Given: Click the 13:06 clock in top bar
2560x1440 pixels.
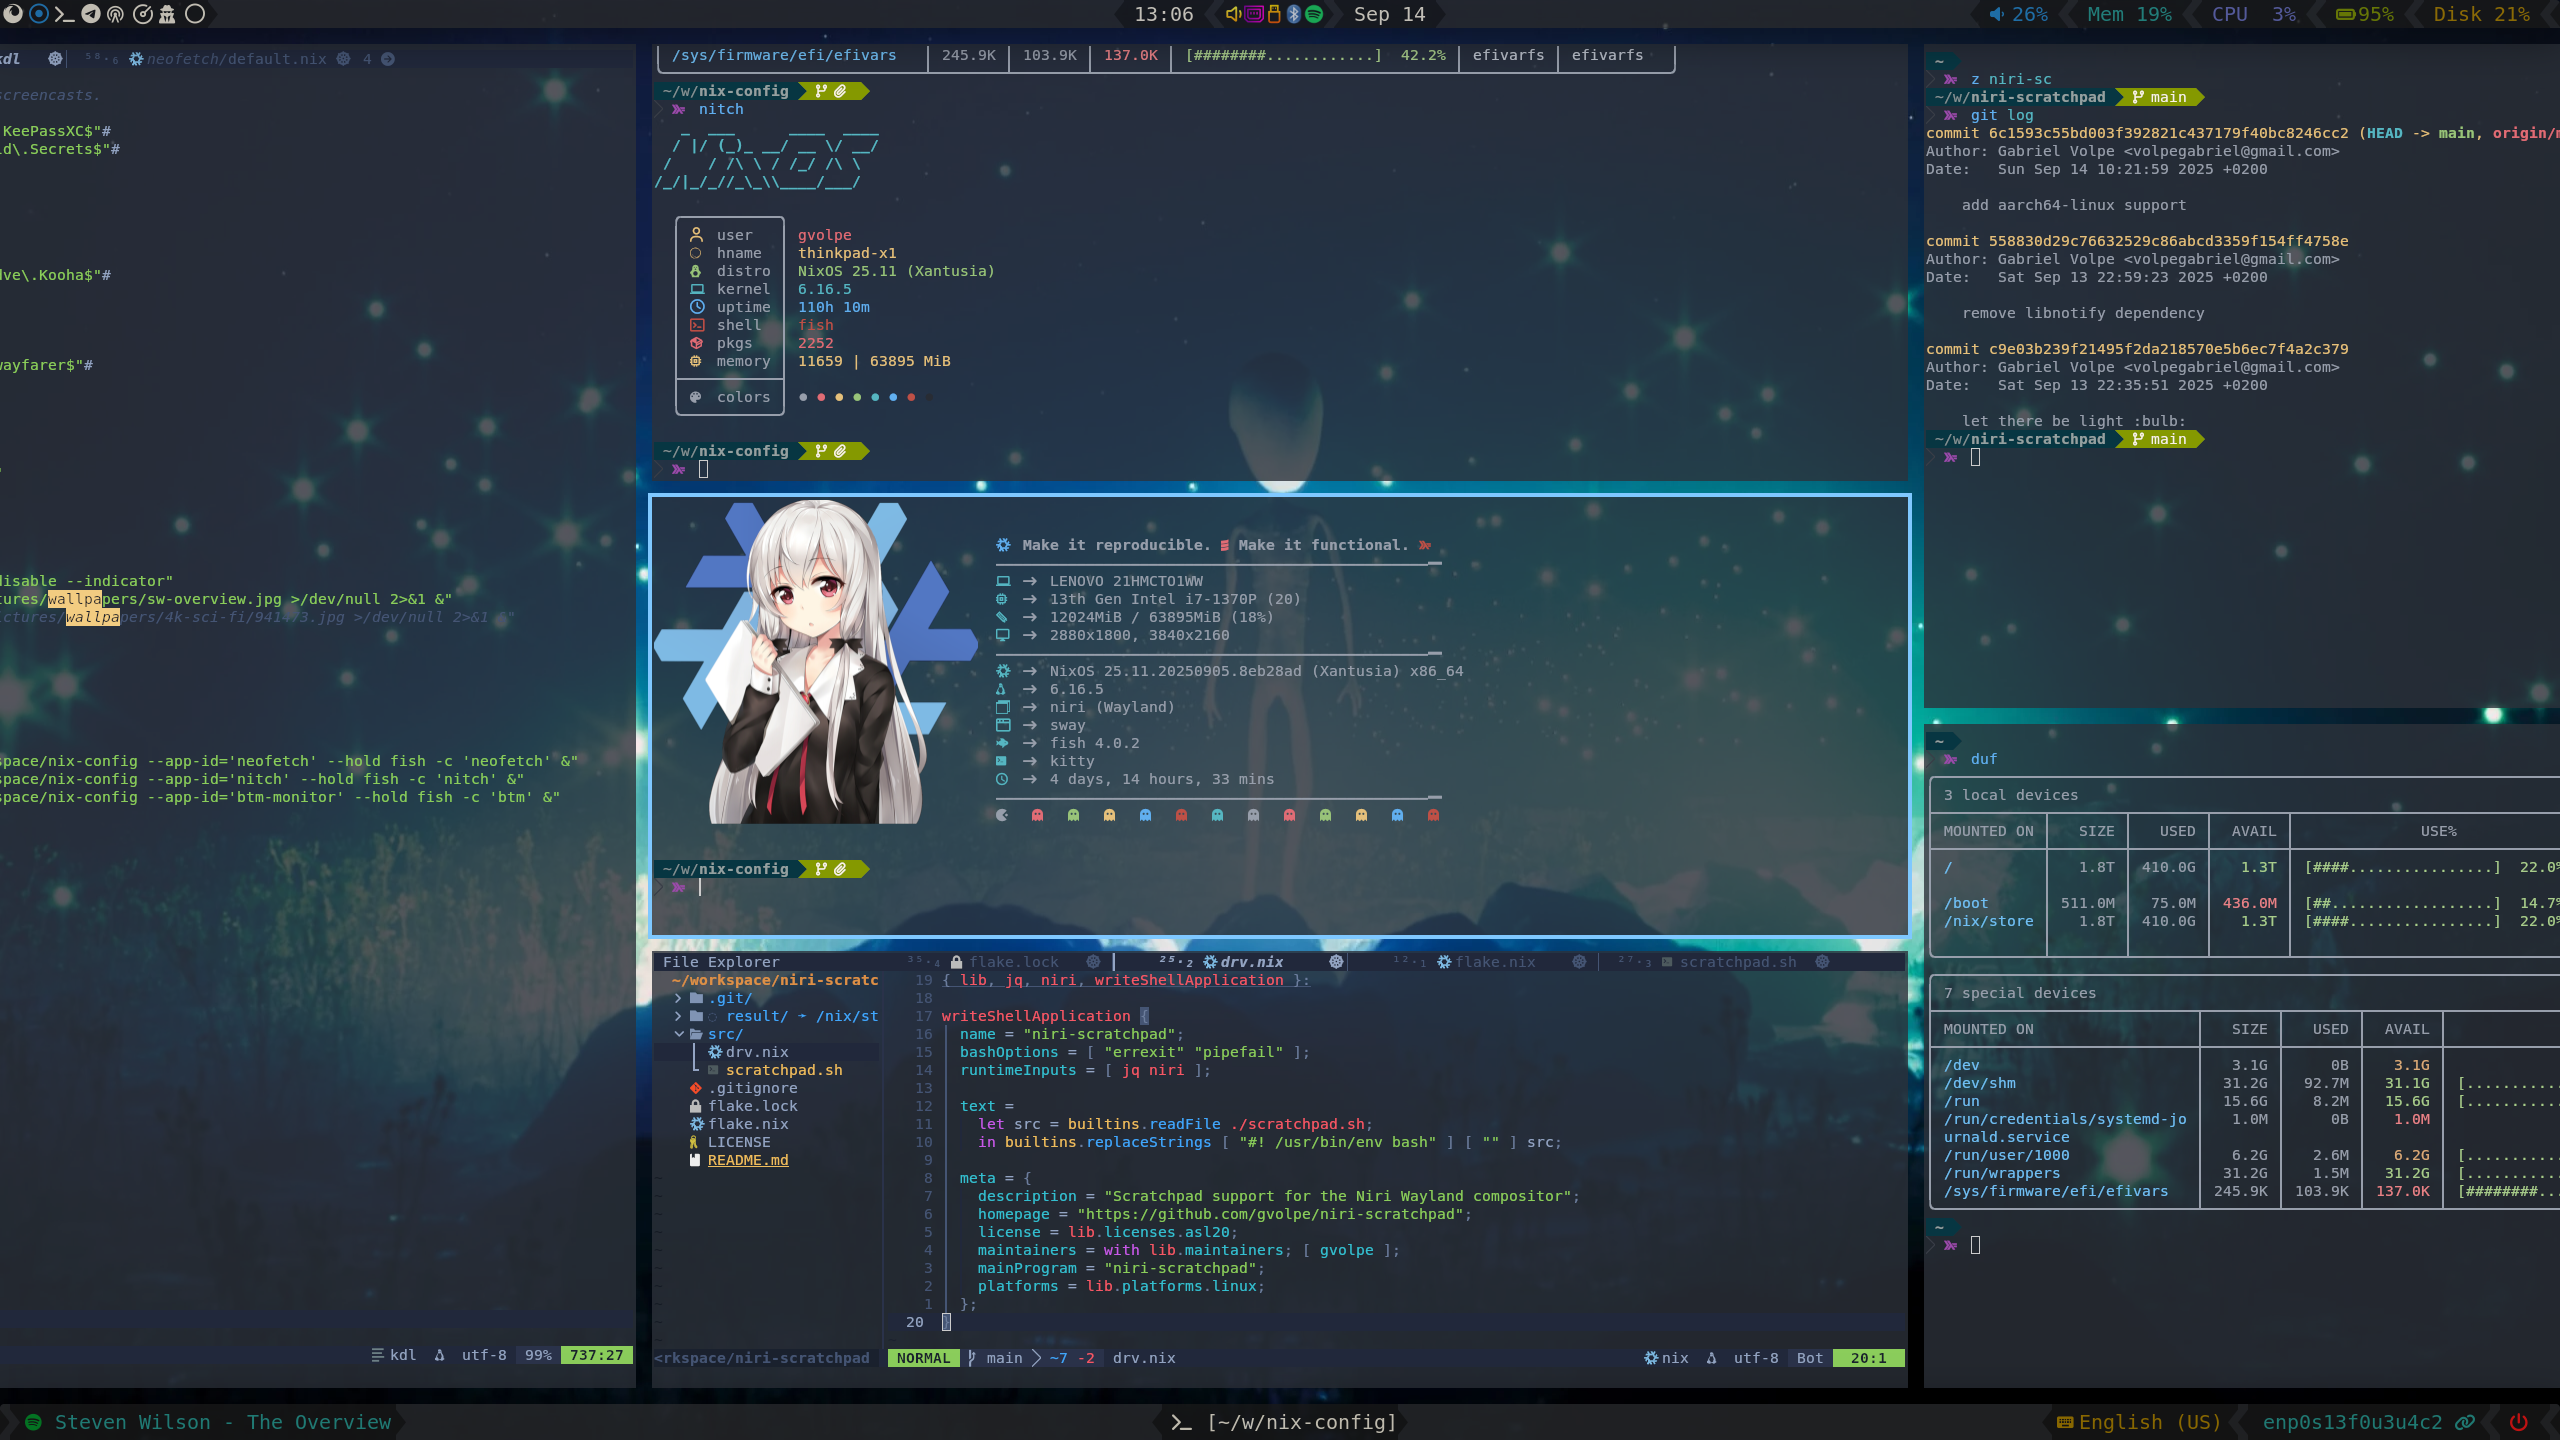Looking at the screenshot, I should (x=1163, y=14).
